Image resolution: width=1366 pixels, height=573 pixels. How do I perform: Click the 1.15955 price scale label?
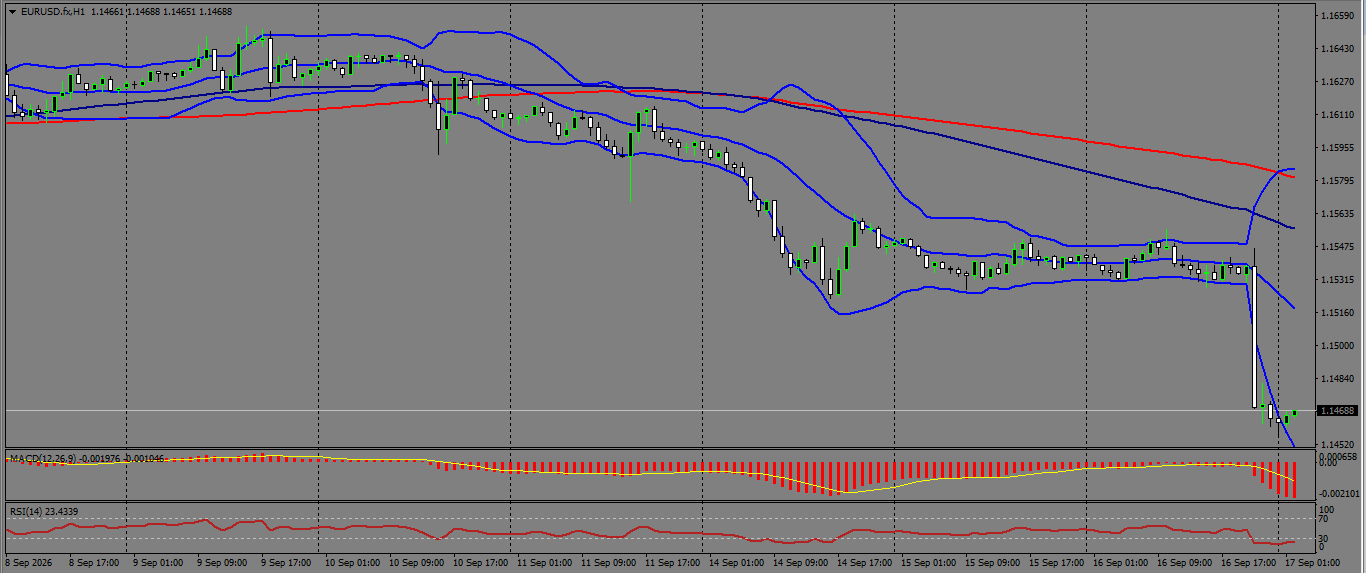click(x=1337, y=149)
